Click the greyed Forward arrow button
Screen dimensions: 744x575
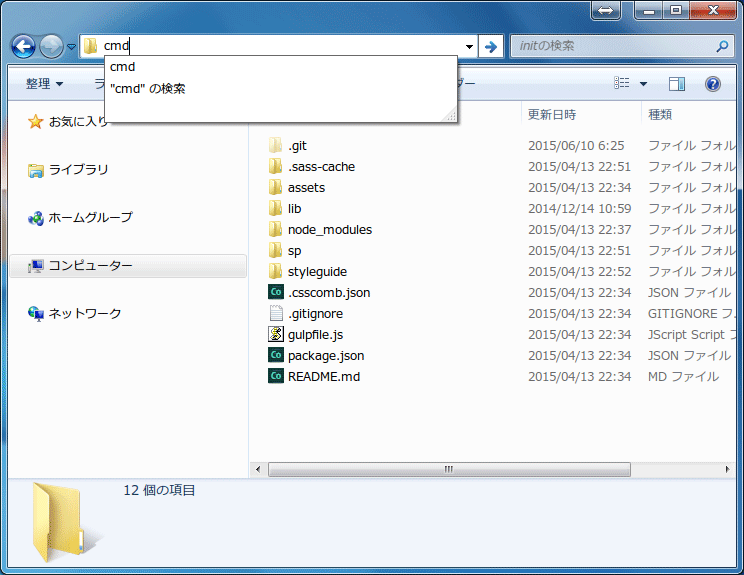[x=51, y=46]
